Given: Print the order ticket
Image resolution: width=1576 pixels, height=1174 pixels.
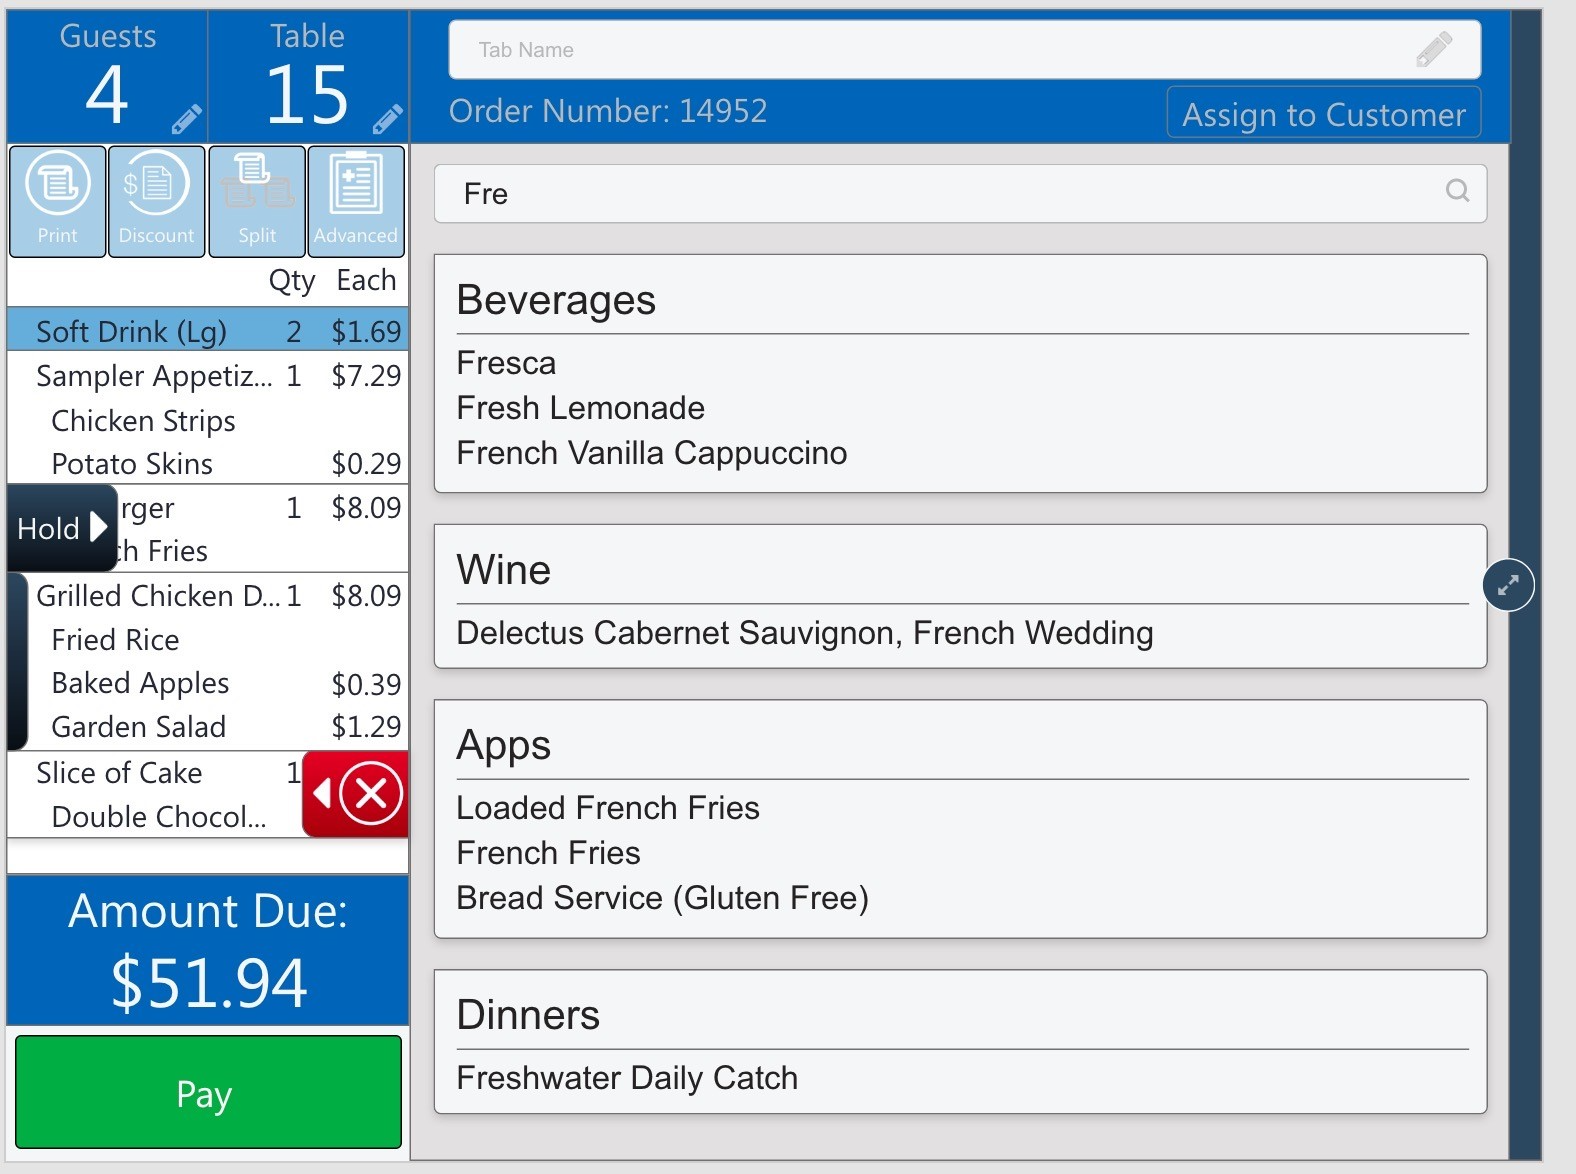Looking at the screenshot, I should coord(57,201).
